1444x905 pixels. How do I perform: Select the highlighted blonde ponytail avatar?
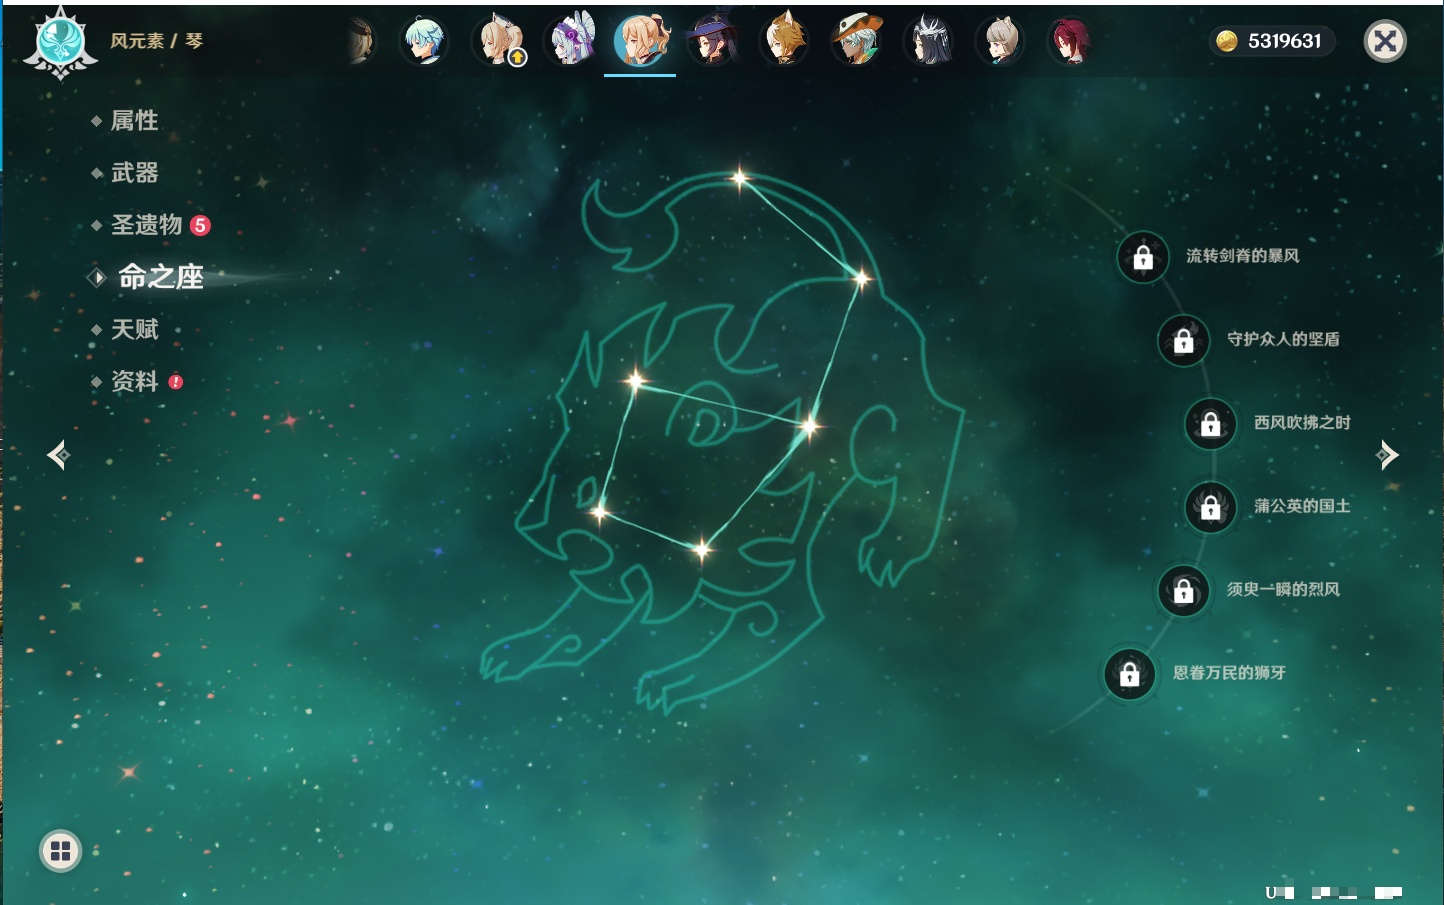click(640, 41)
